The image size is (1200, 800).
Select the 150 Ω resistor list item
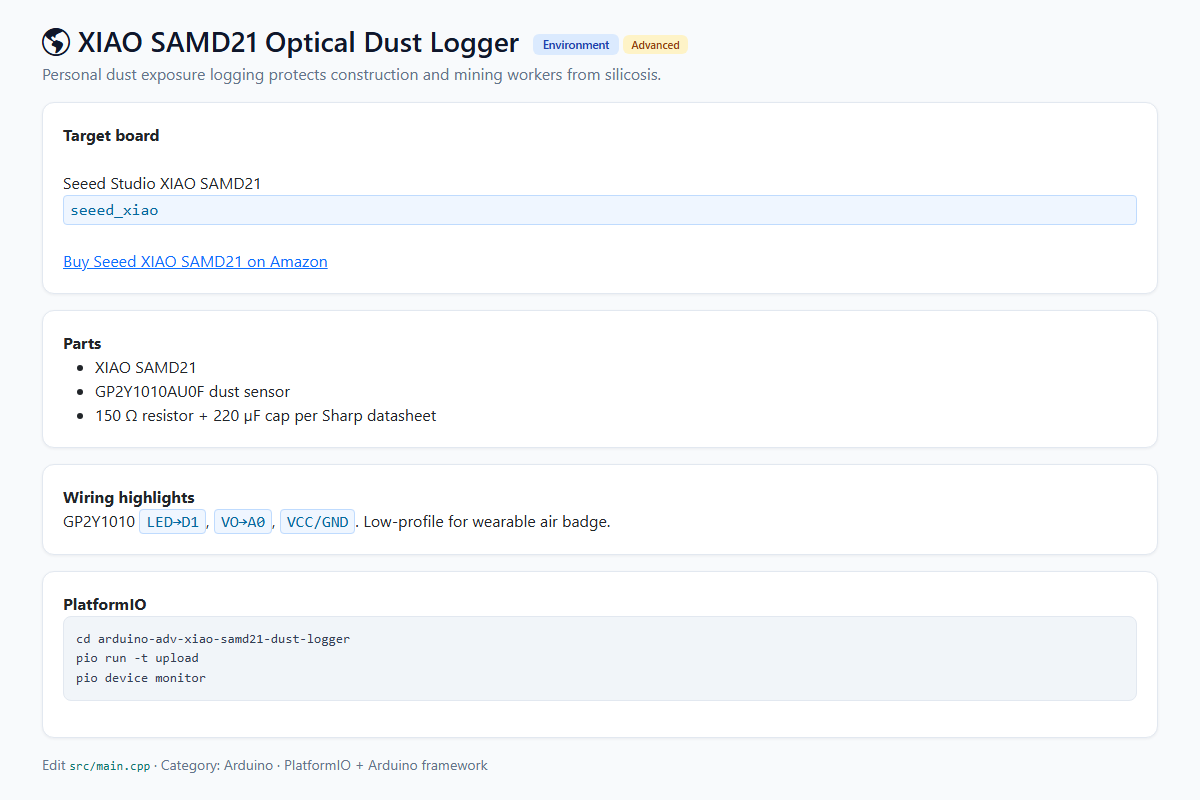[265, 416]
